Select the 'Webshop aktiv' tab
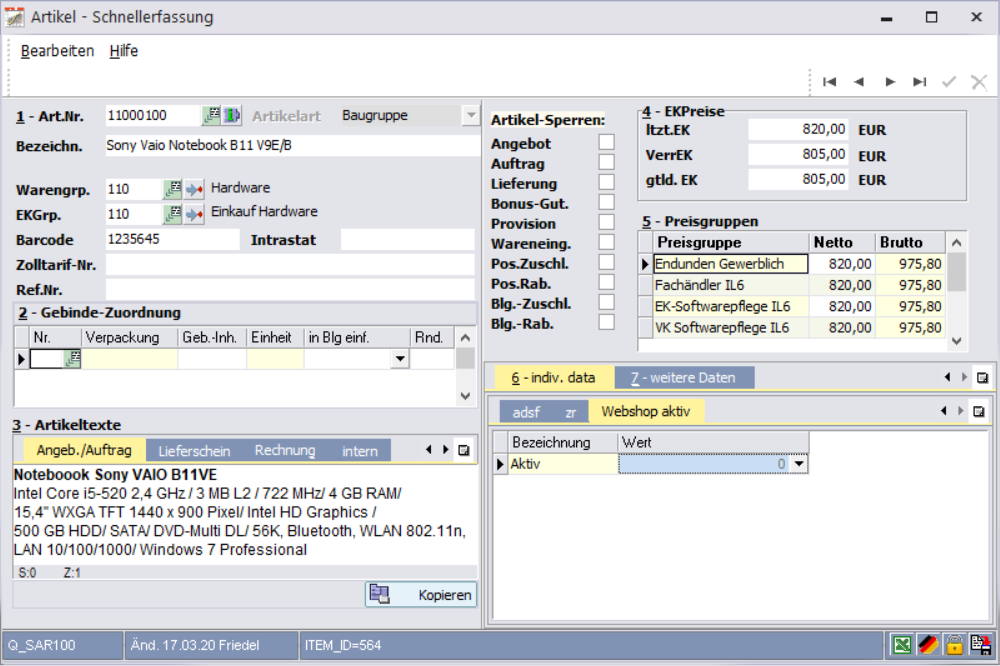 pos(646,411)
